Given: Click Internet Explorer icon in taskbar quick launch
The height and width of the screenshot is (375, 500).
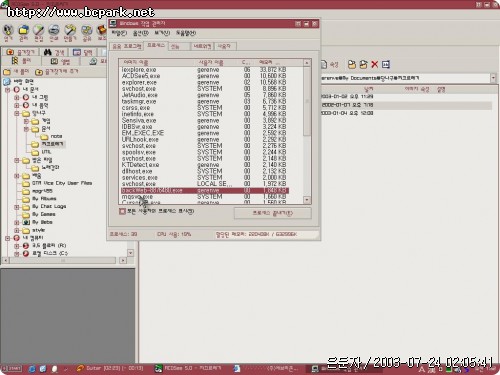Looking at the screenshot, I should point(32,369).
